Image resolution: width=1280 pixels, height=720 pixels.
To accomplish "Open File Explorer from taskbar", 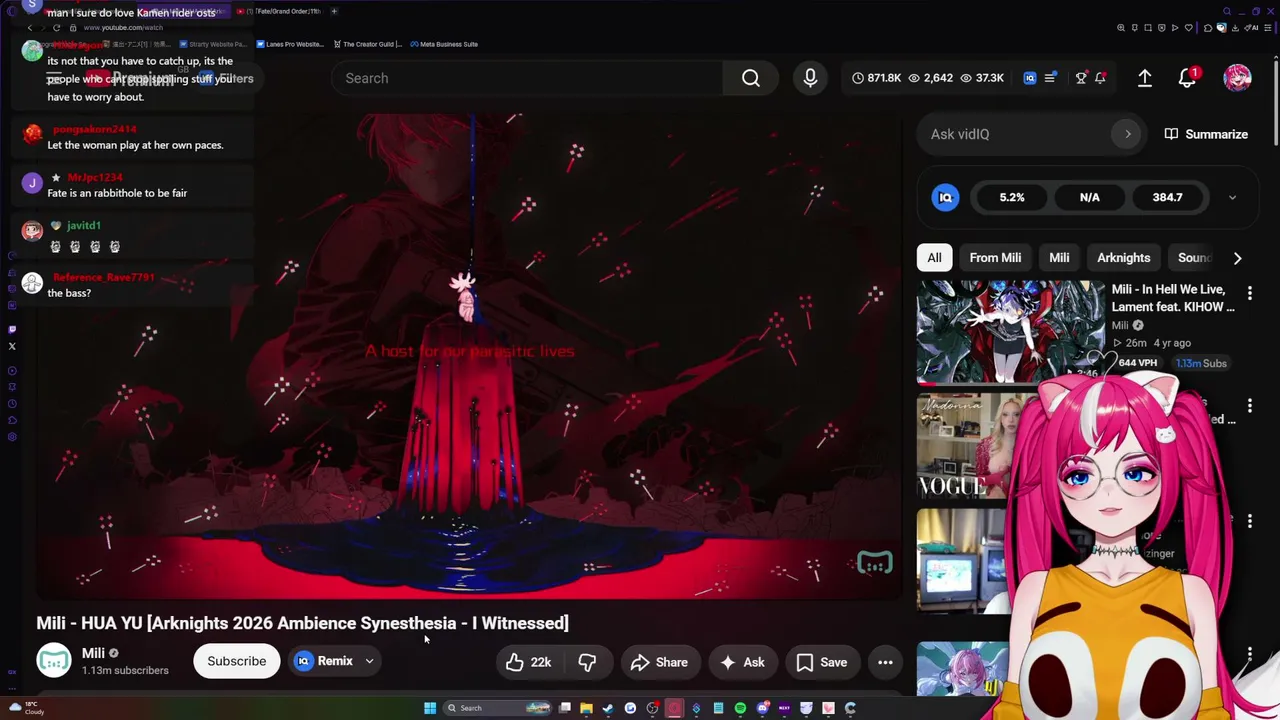I will tap(586, 708).
